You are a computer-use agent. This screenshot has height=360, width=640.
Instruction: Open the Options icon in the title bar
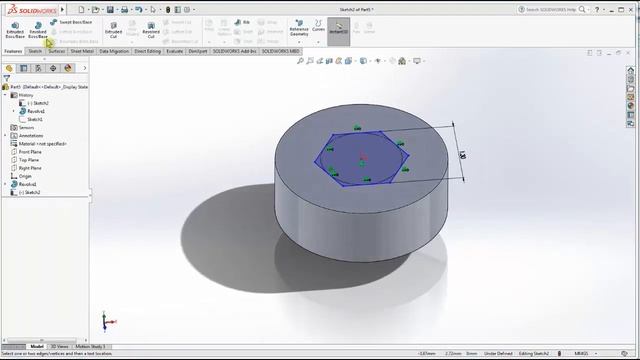click(187, 9)
